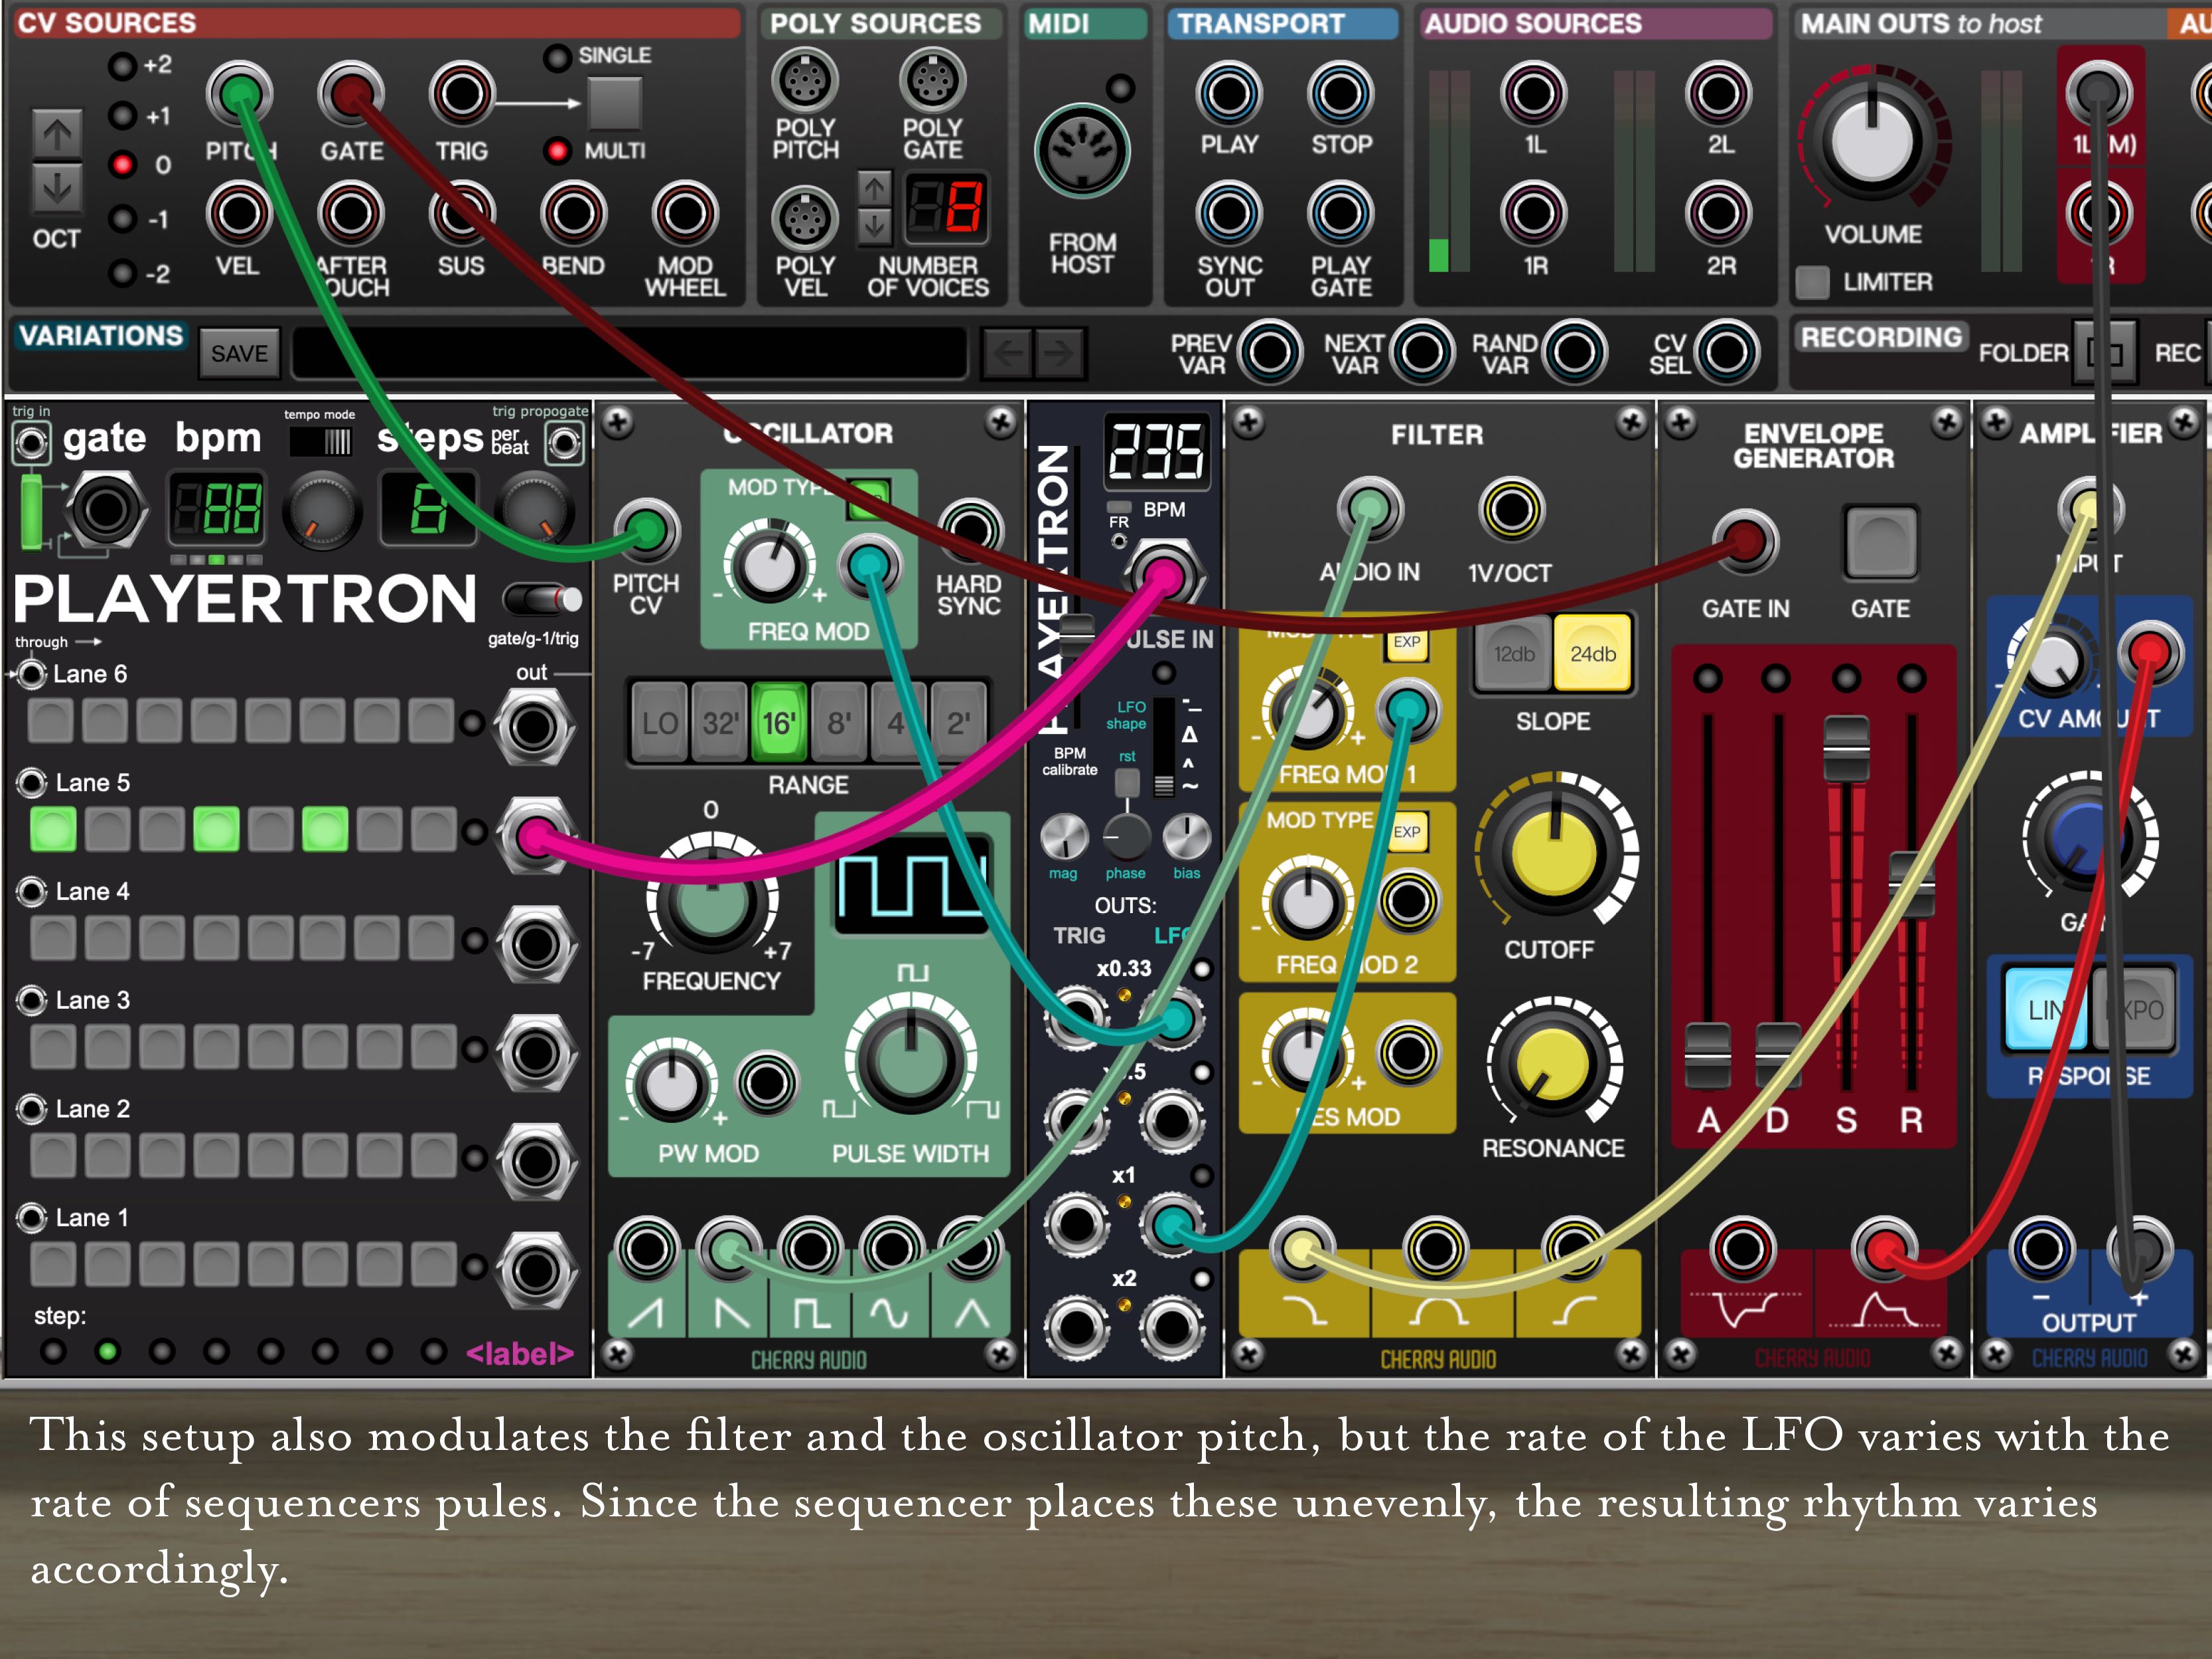Image resolution: width=2212 pixels, height=1659 pixels.
Task: Click the MIDI From Host connector
Action: pos(1082,152)
